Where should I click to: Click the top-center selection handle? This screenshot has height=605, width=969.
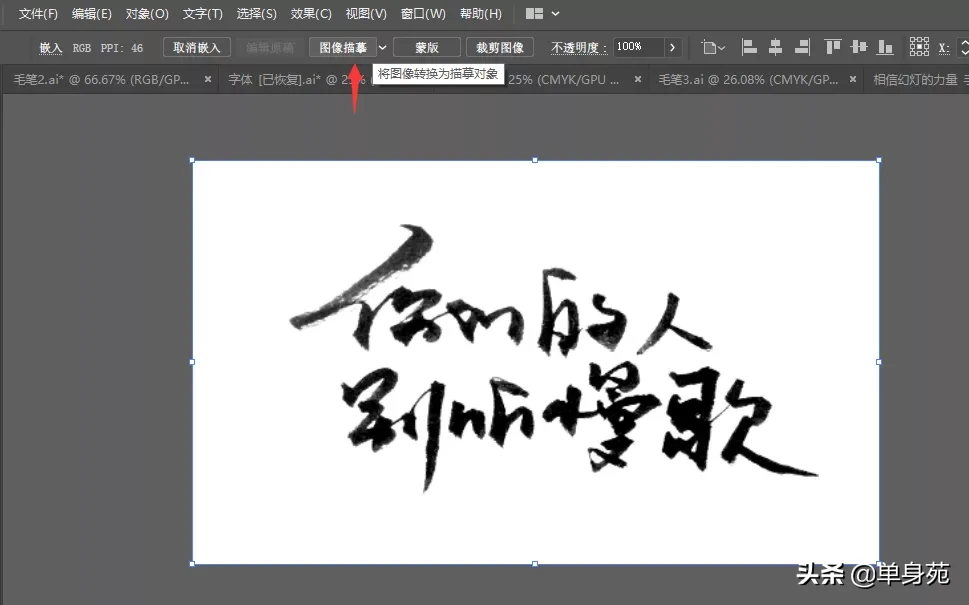tap(535, 160)
